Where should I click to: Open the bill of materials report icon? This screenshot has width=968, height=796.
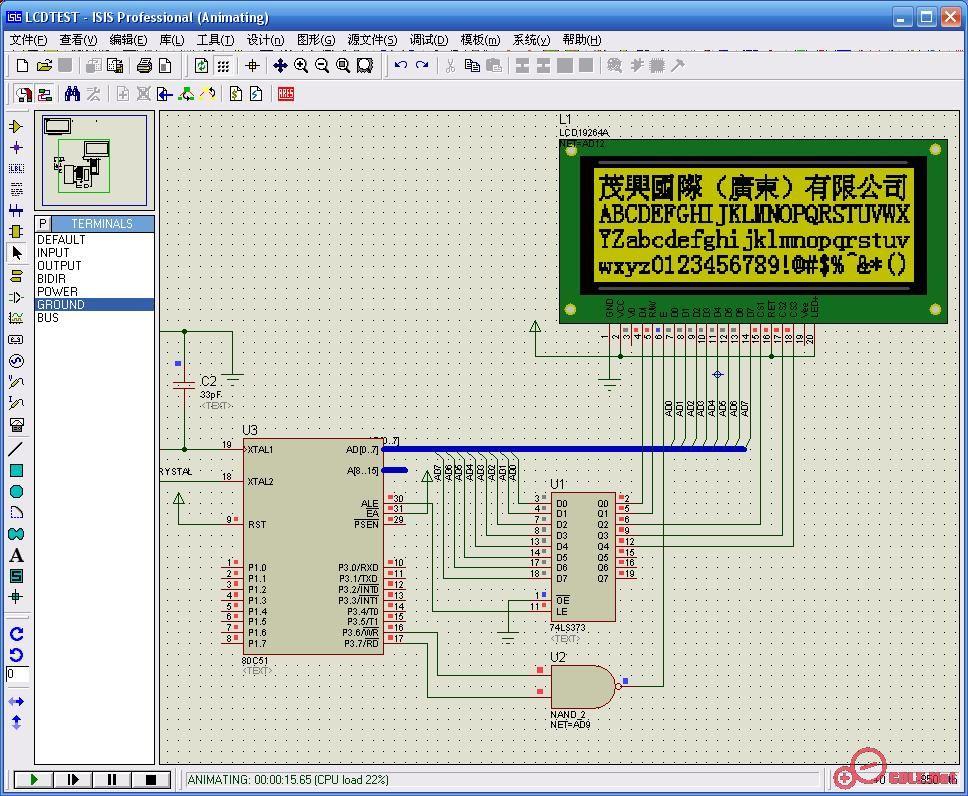coord(236,94)
